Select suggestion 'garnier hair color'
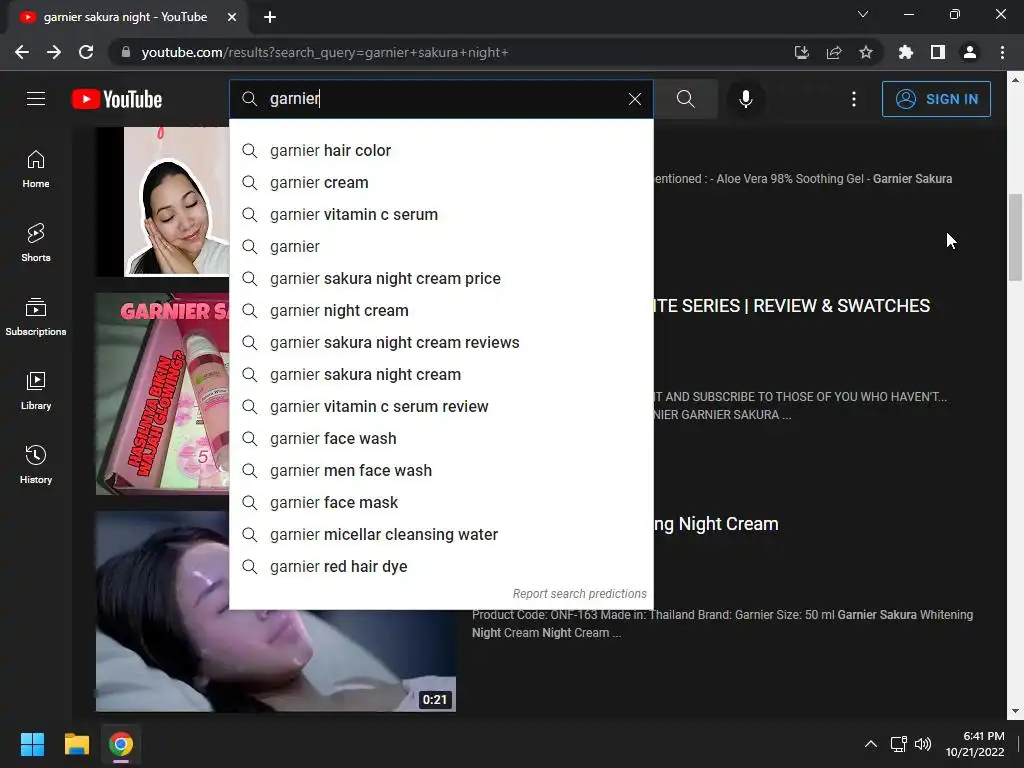 coord(441,150)
